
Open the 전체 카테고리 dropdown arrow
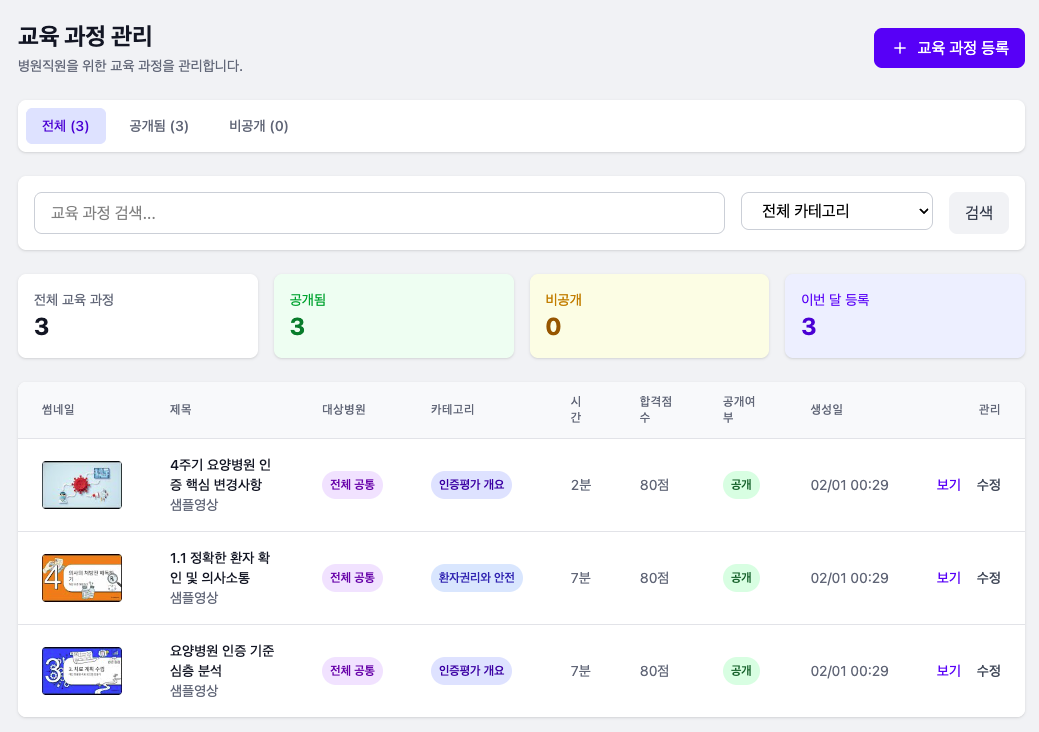920,212
